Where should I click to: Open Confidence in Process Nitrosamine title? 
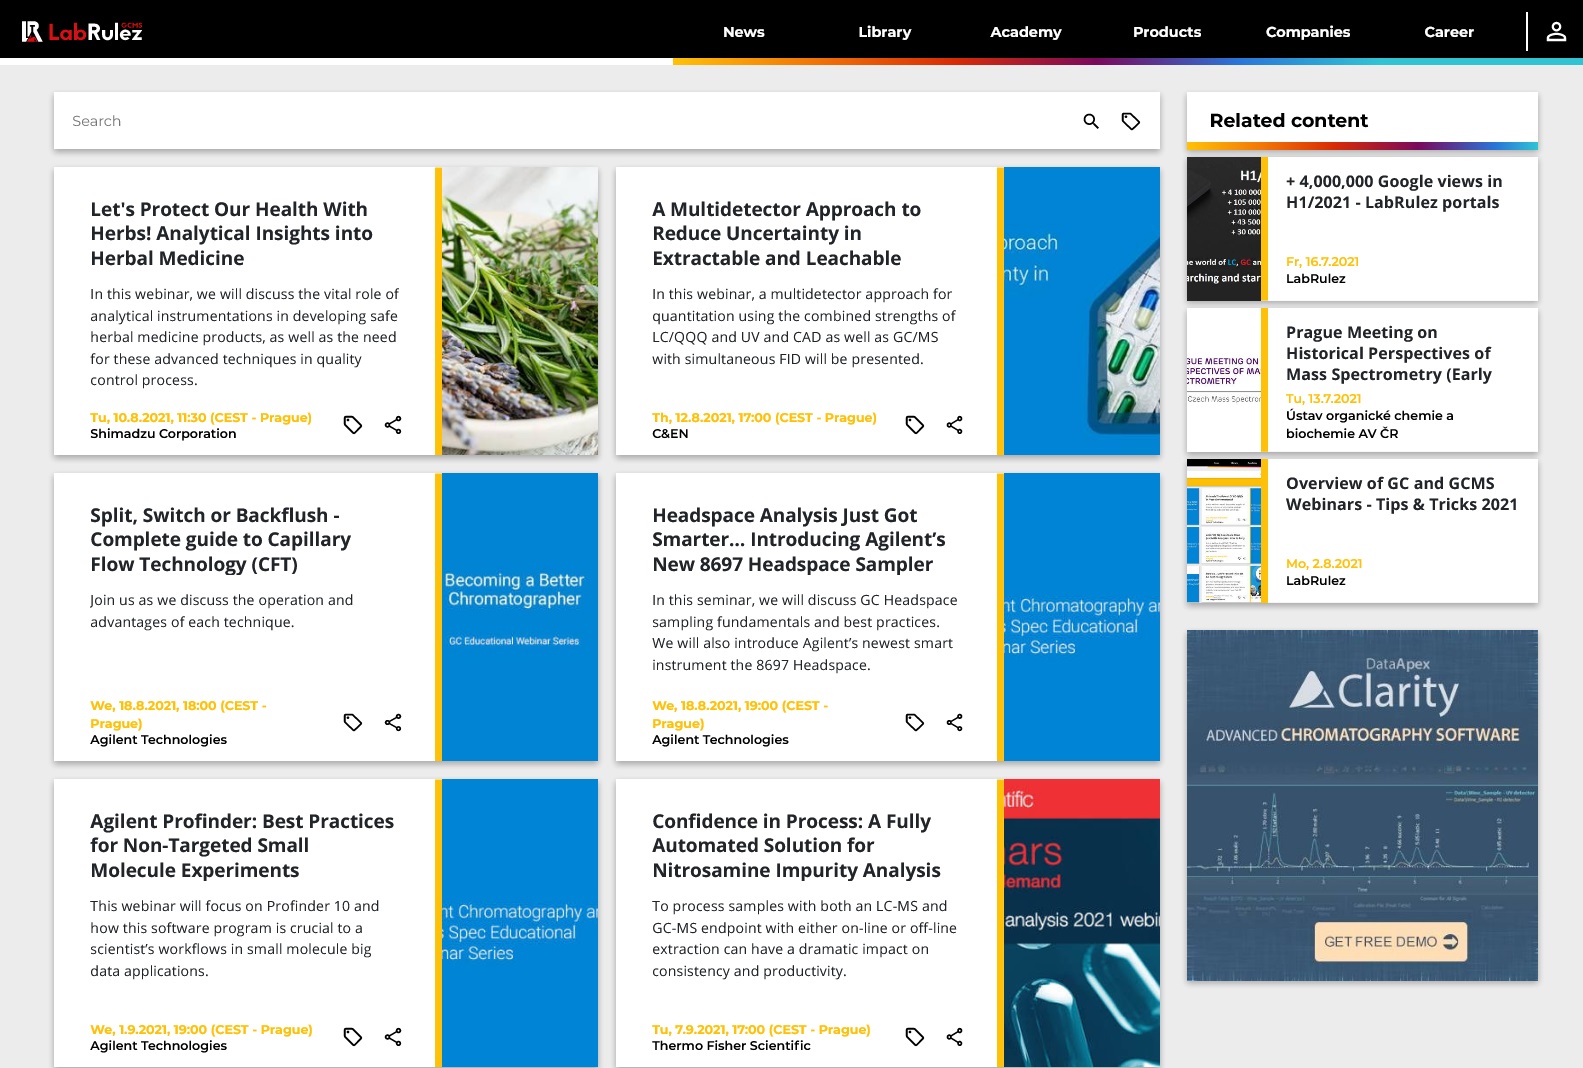[x=796, y=846]
